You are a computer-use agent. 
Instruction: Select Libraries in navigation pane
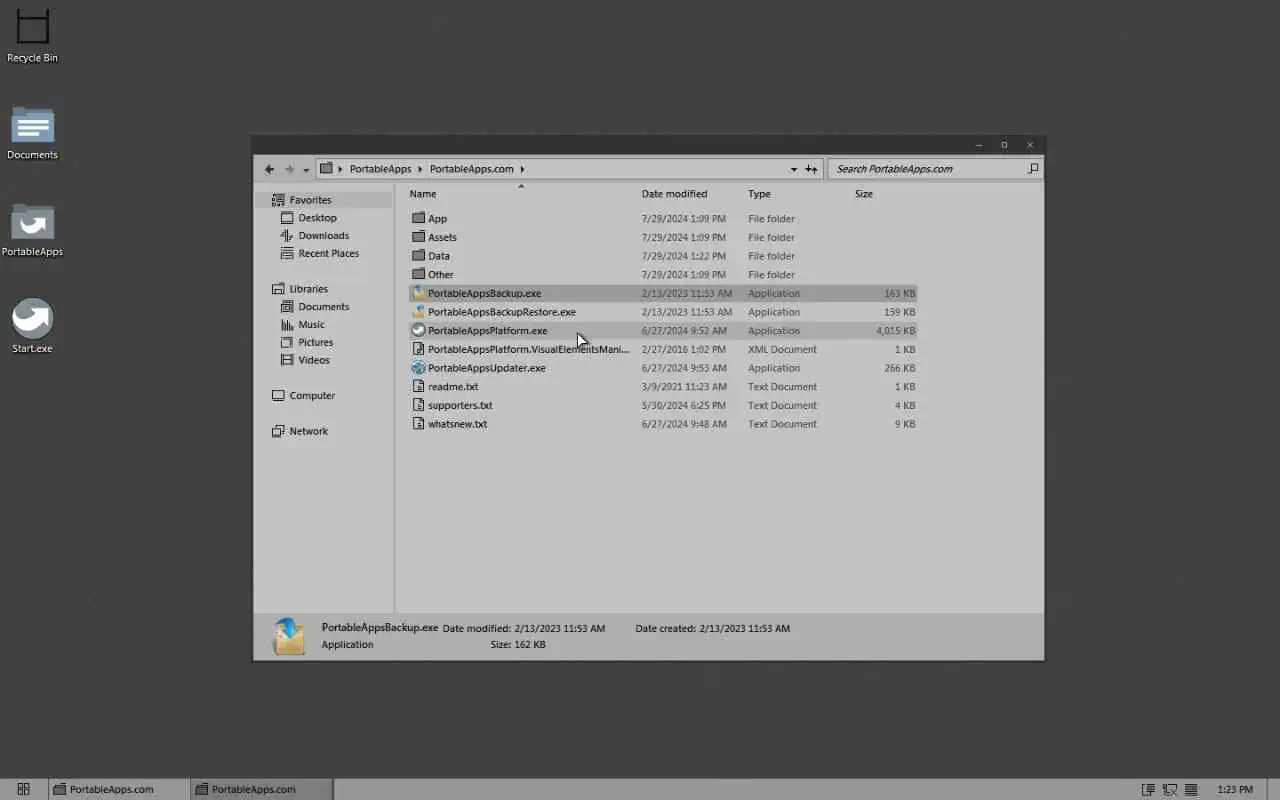pos(308,289)
